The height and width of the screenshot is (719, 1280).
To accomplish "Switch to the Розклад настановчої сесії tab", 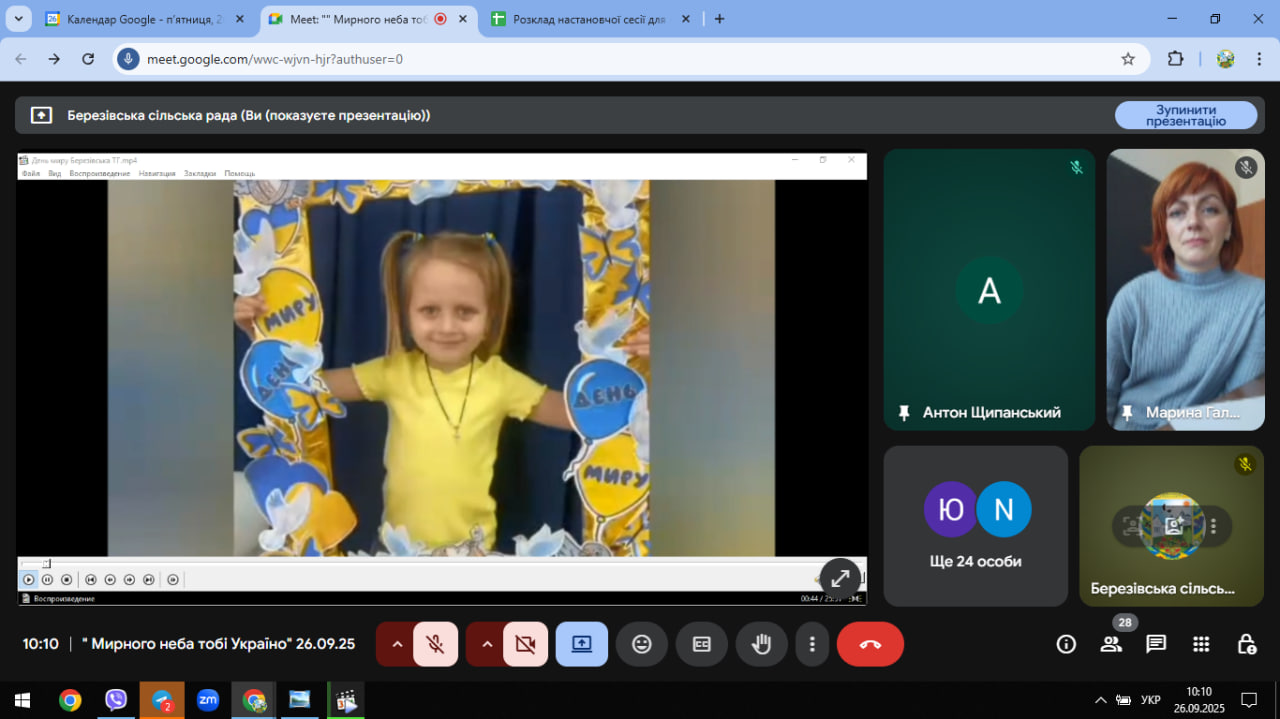I will (588, 19).
